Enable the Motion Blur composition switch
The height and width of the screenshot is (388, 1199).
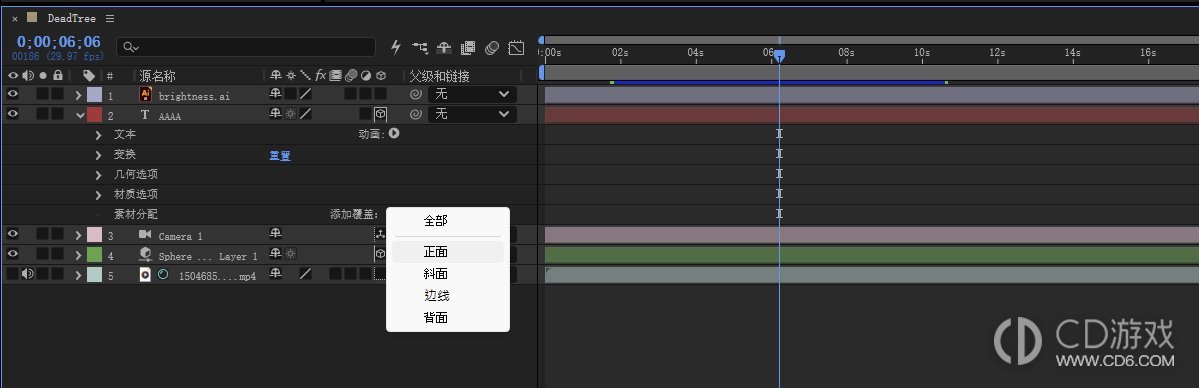[492, 47]
